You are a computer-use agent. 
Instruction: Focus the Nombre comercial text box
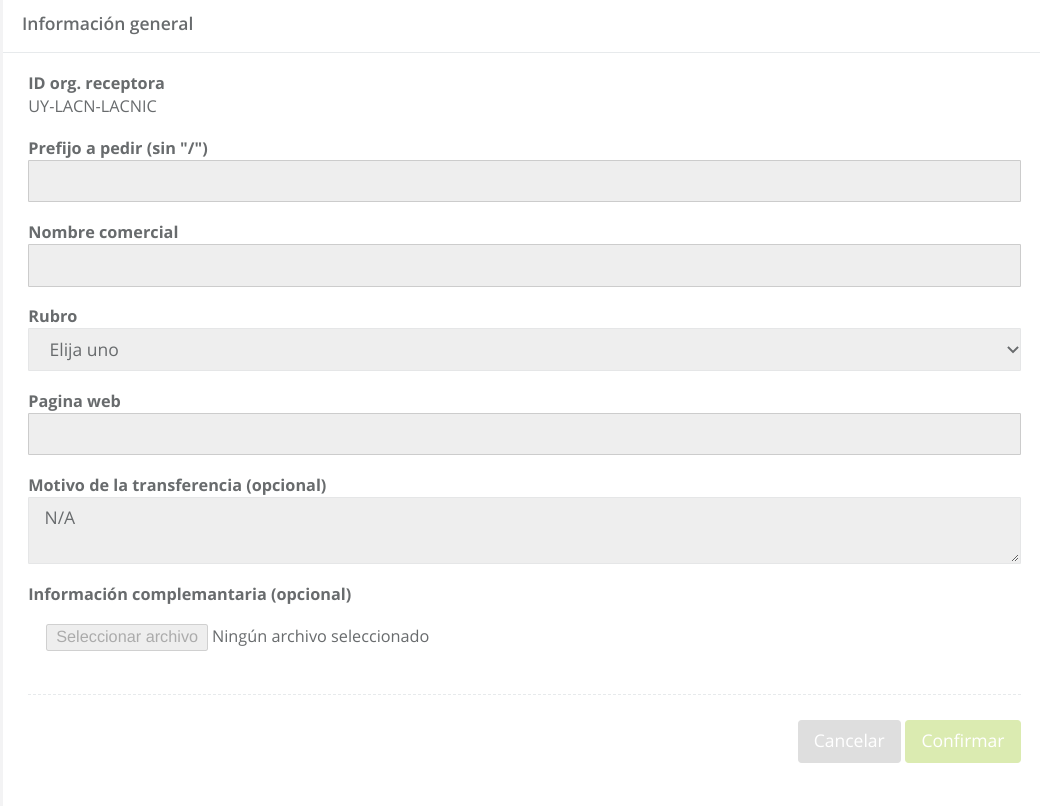point(524,265)
